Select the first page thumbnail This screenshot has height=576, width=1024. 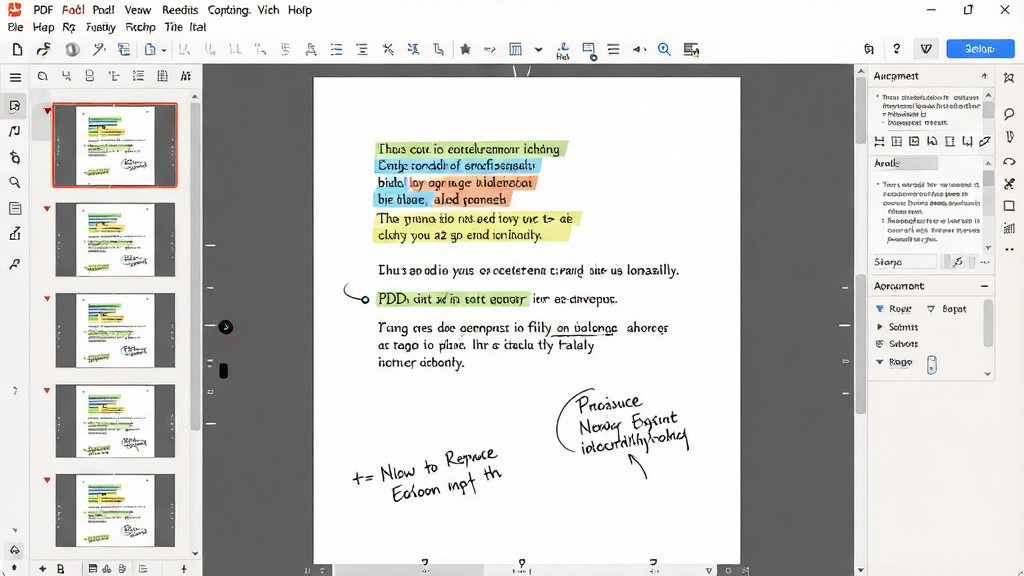[115, 146]
